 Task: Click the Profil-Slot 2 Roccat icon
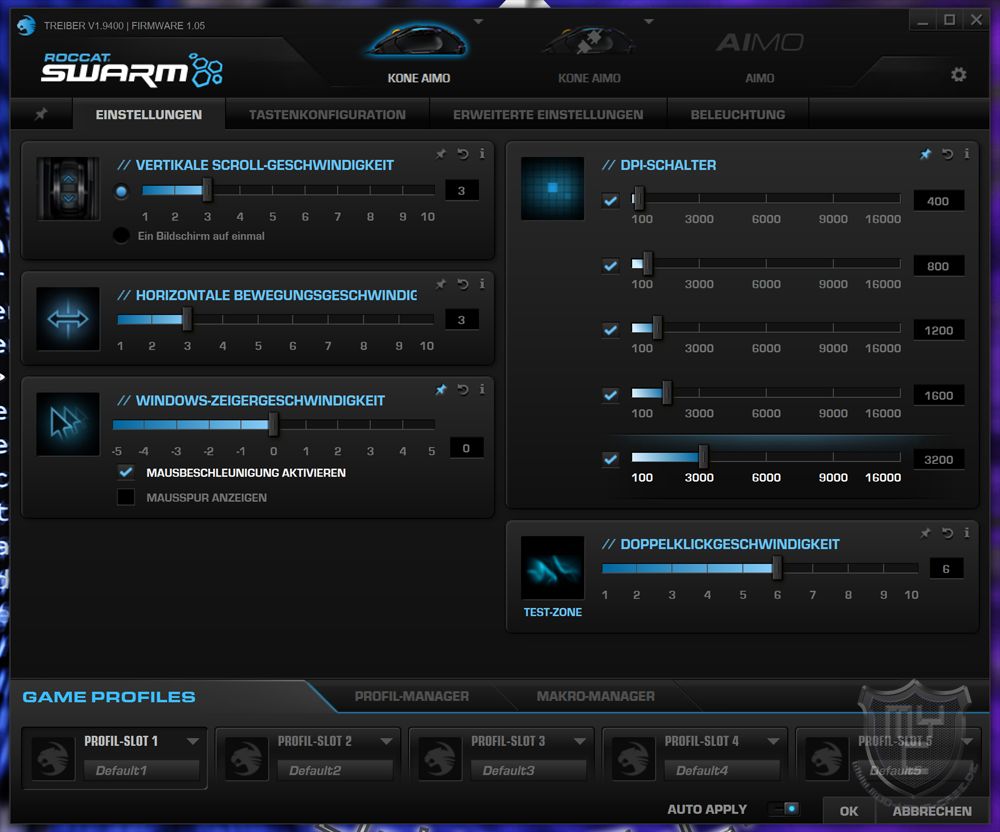coord(247,759)
